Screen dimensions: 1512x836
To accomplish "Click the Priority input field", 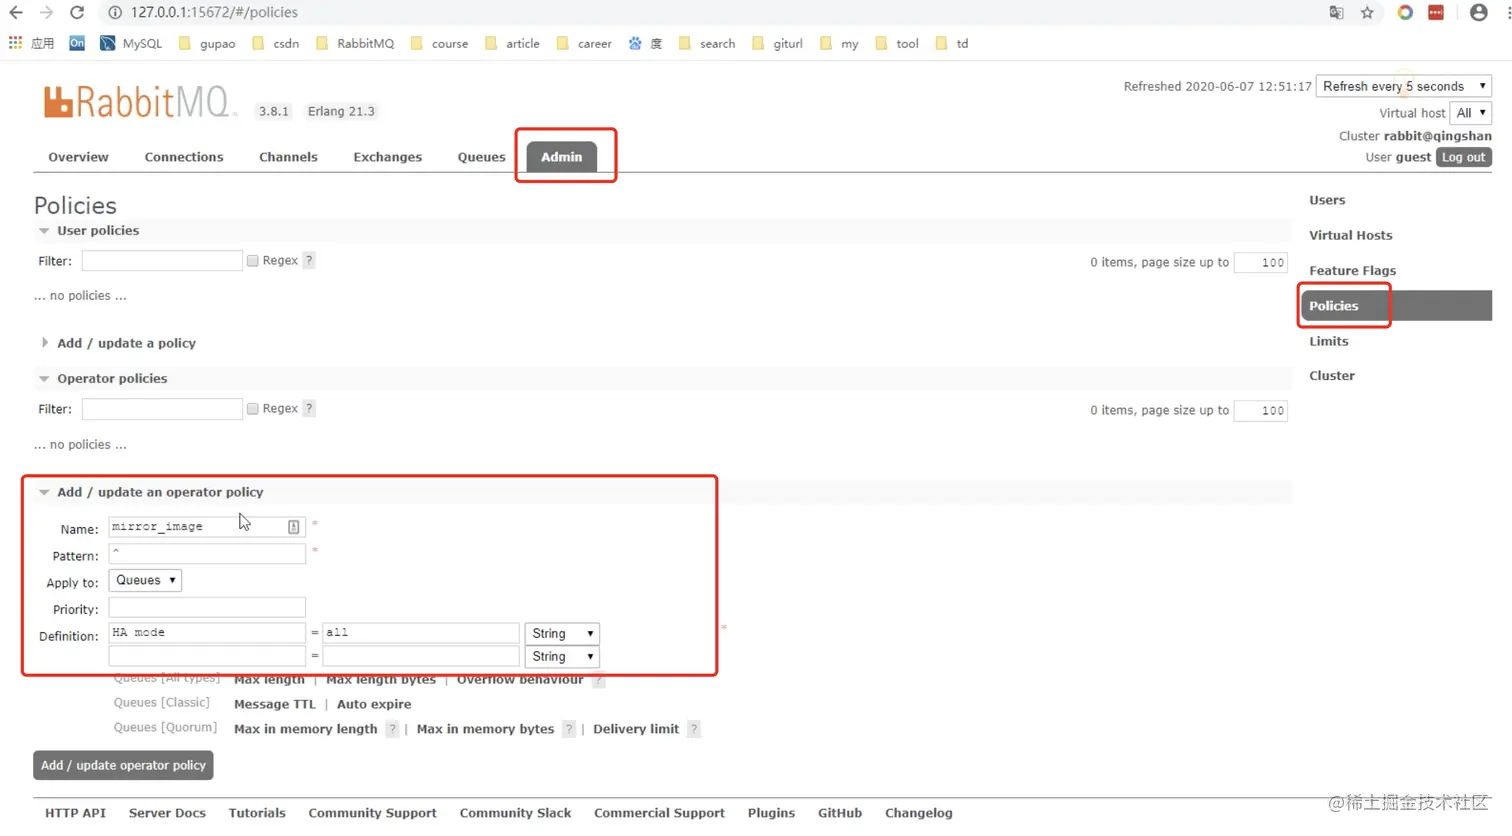I will pos(207,608).
